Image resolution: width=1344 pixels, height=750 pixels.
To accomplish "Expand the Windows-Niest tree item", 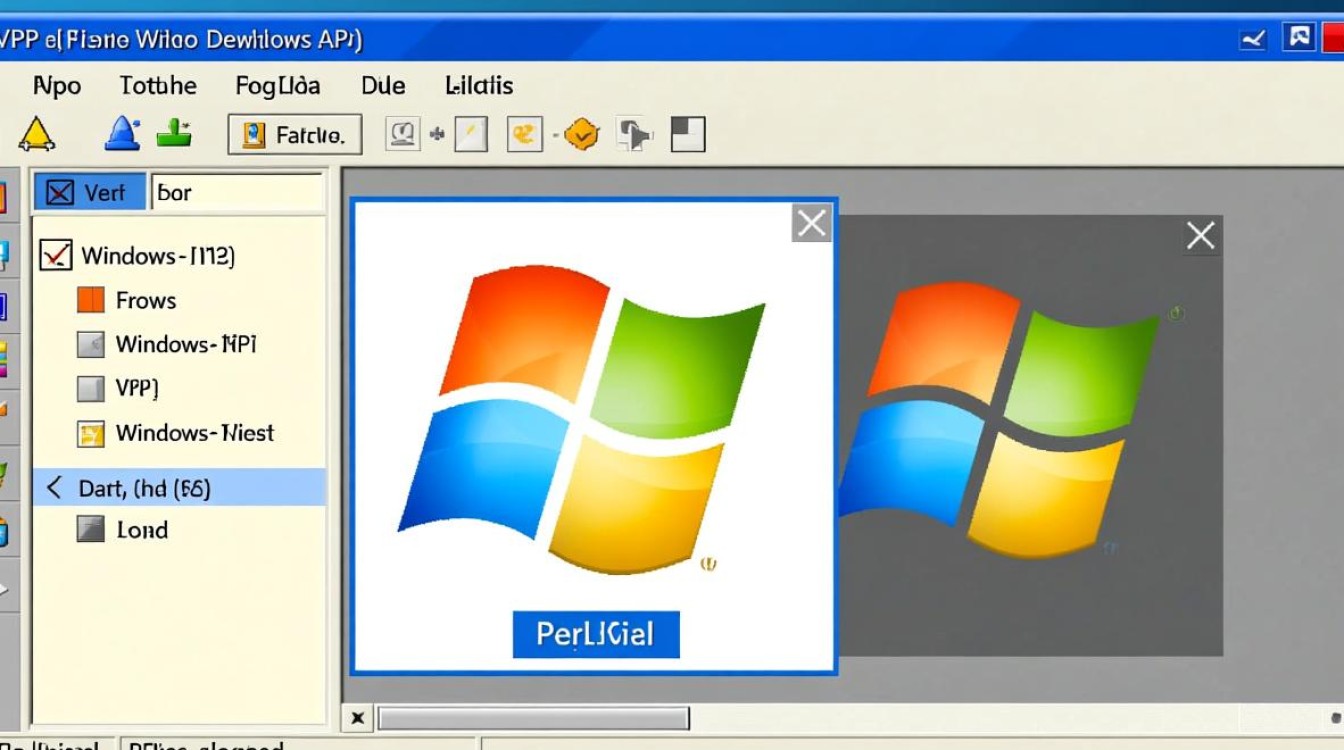I will click(x=92, y=433).
